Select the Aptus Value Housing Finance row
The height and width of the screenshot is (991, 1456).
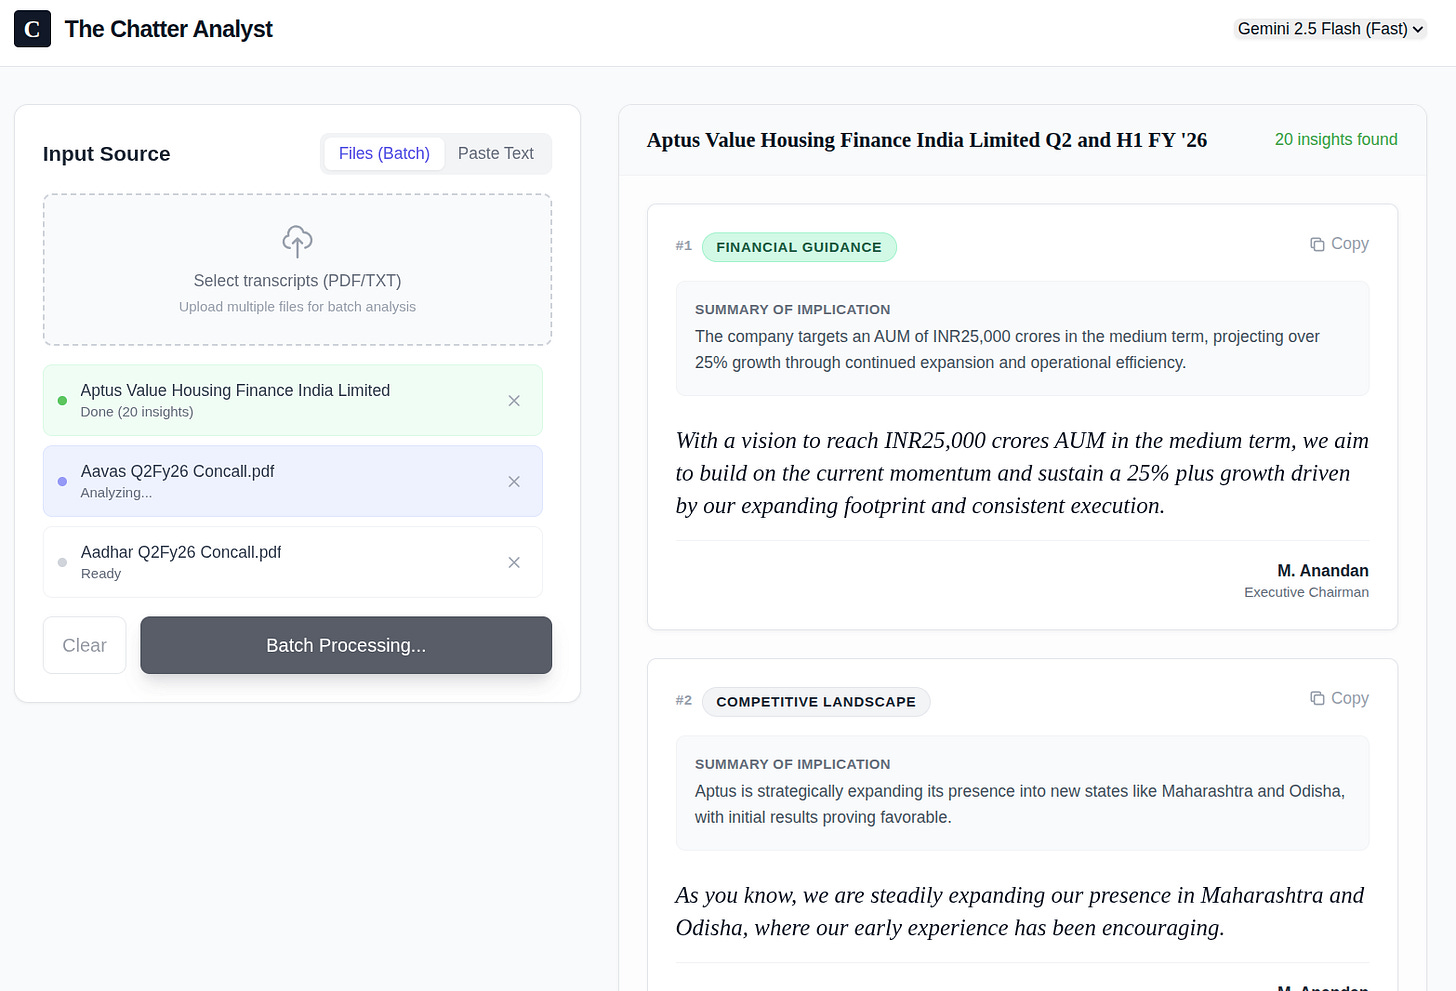[293, 400]
